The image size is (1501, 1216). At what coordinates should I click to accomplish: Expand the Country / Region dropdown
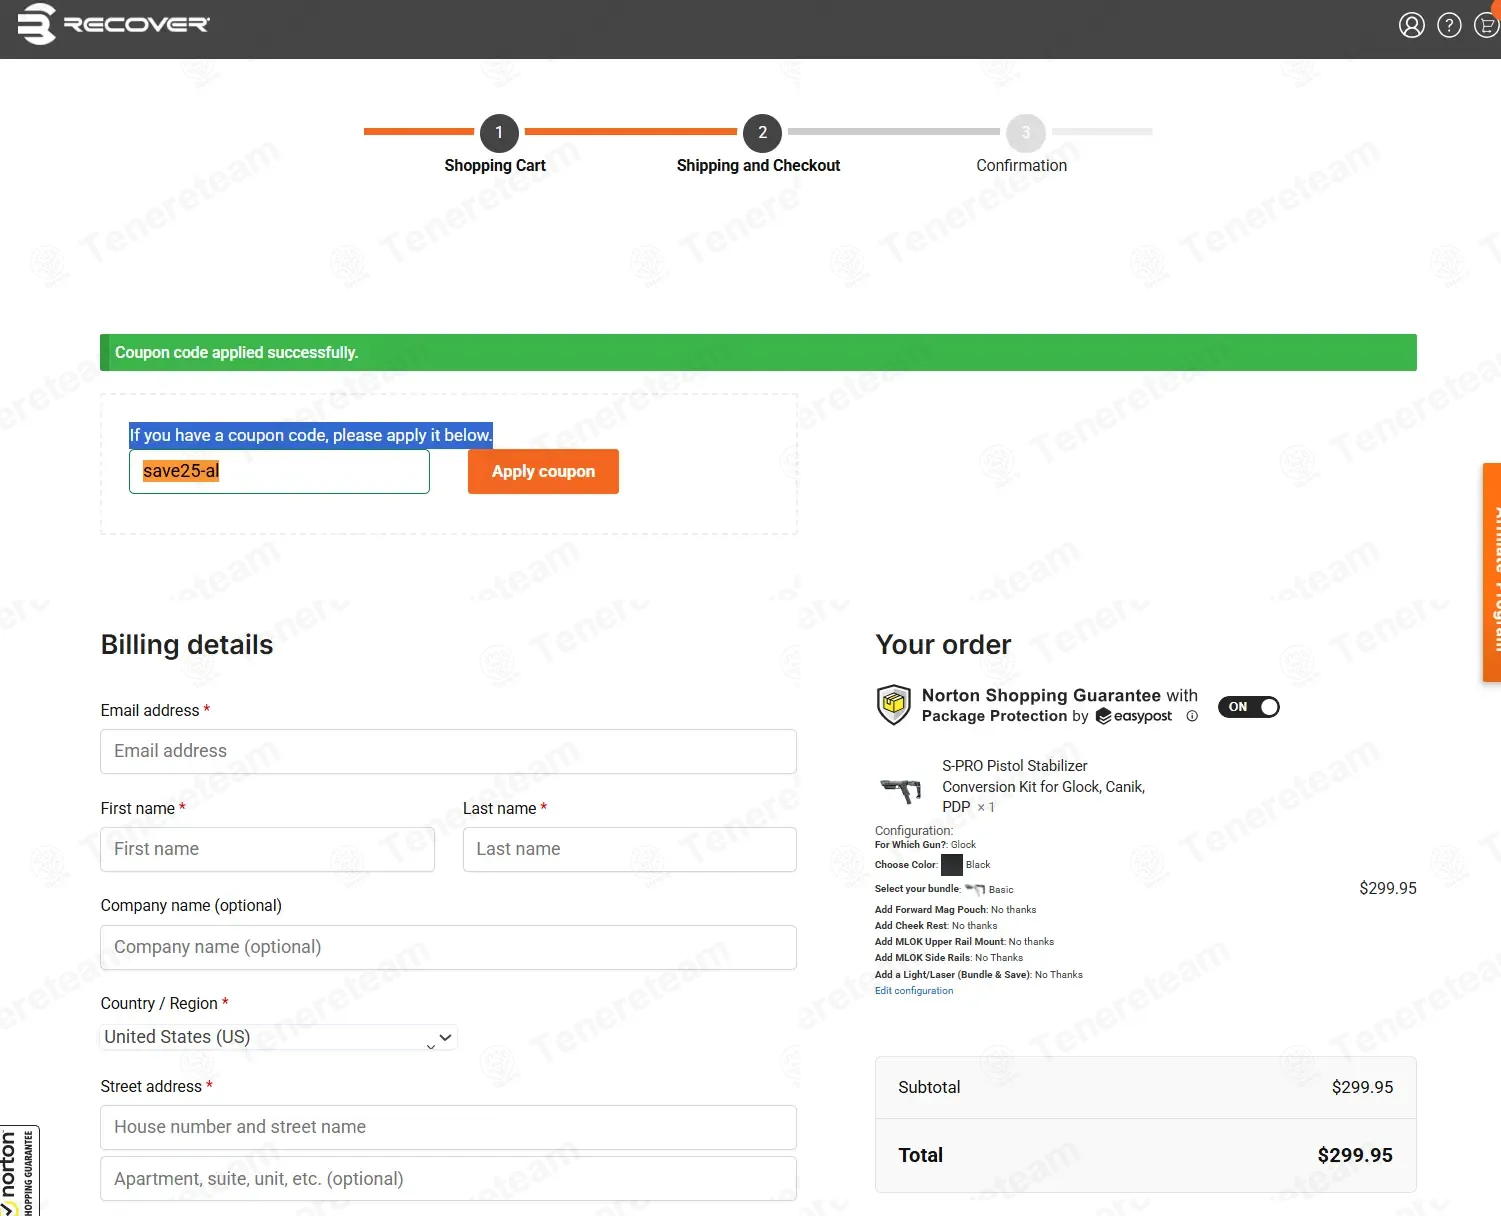(x=279, y=1037)
